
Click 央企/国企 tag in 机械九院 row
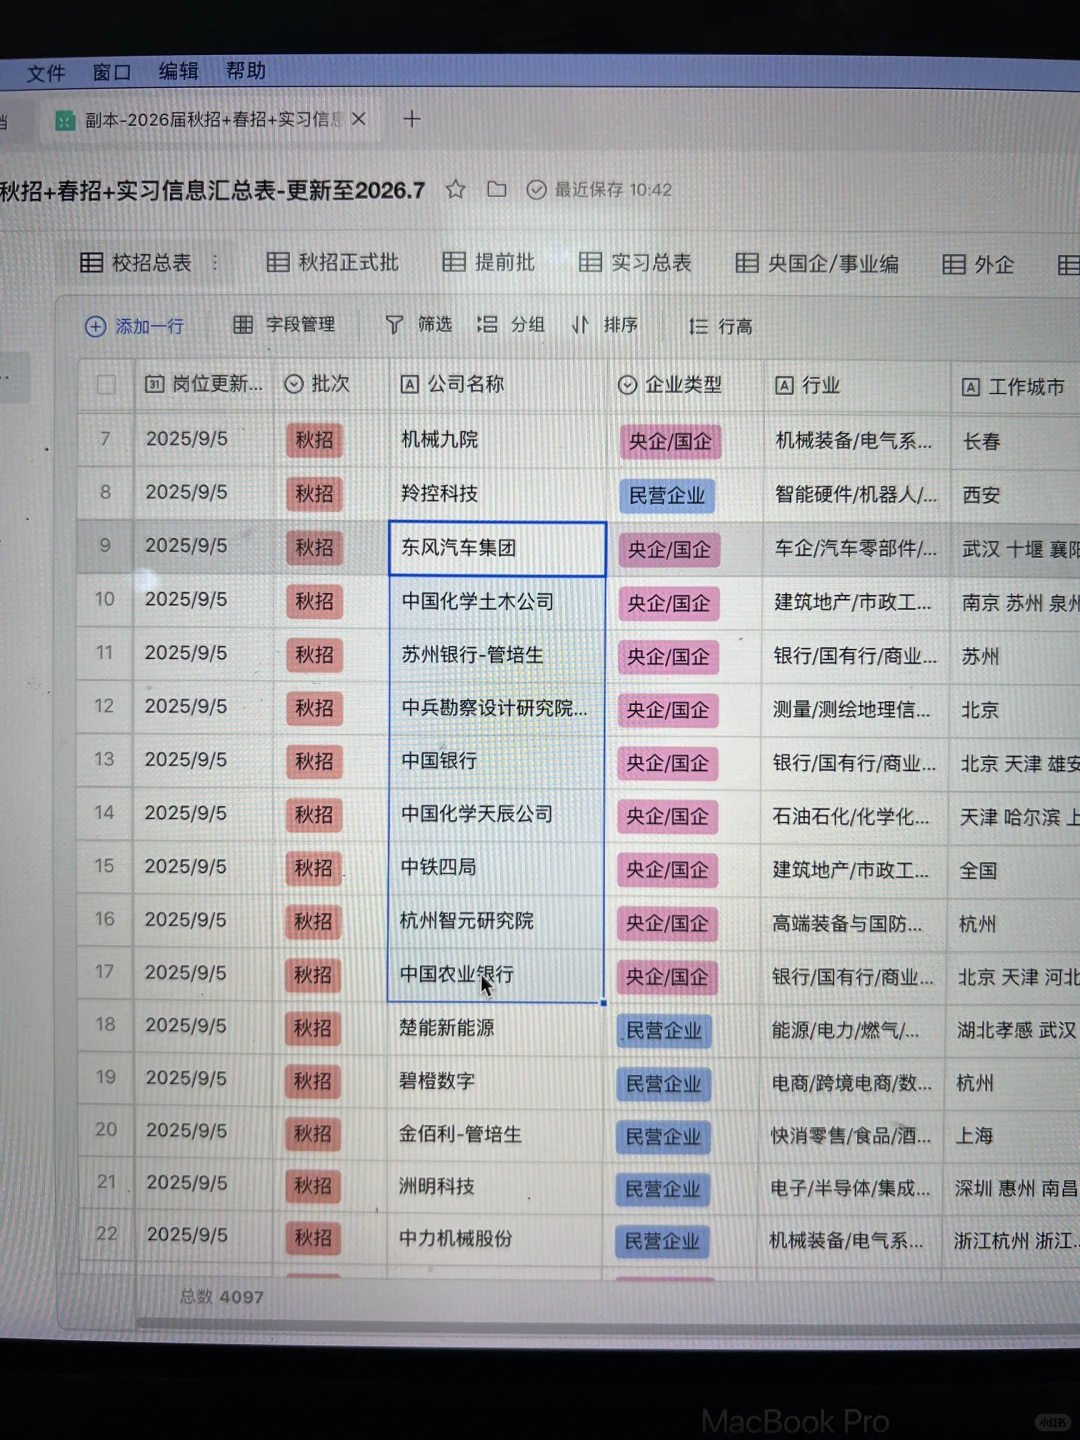pos(670,441)
